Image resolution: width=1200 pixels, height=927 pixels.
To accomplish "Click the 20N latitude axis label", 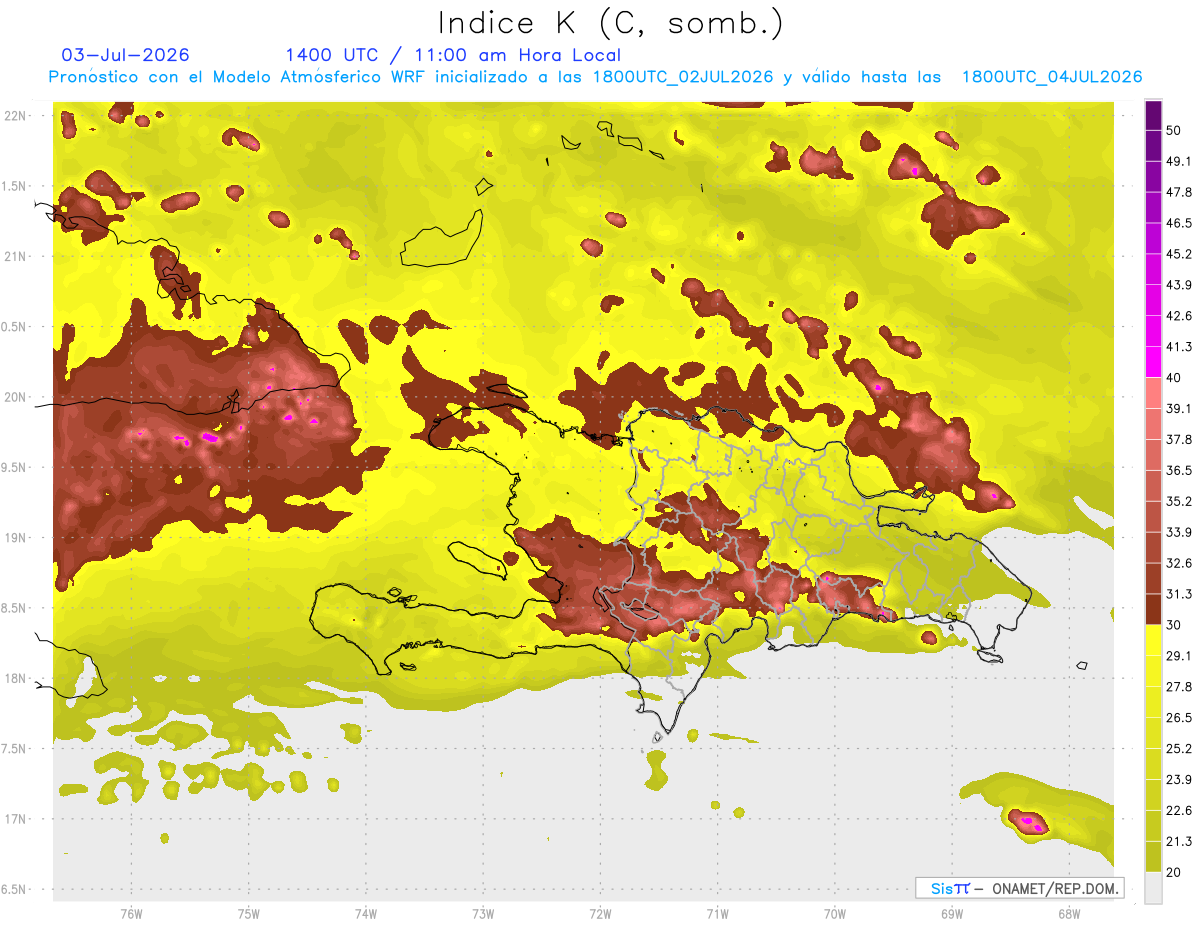I will click(x=17, y=397).
